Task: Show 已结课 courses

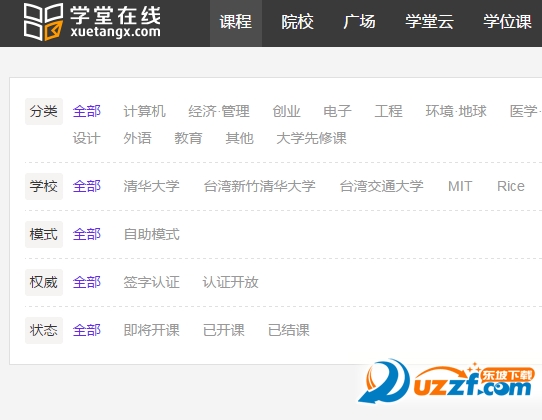Action: (289, 330)
